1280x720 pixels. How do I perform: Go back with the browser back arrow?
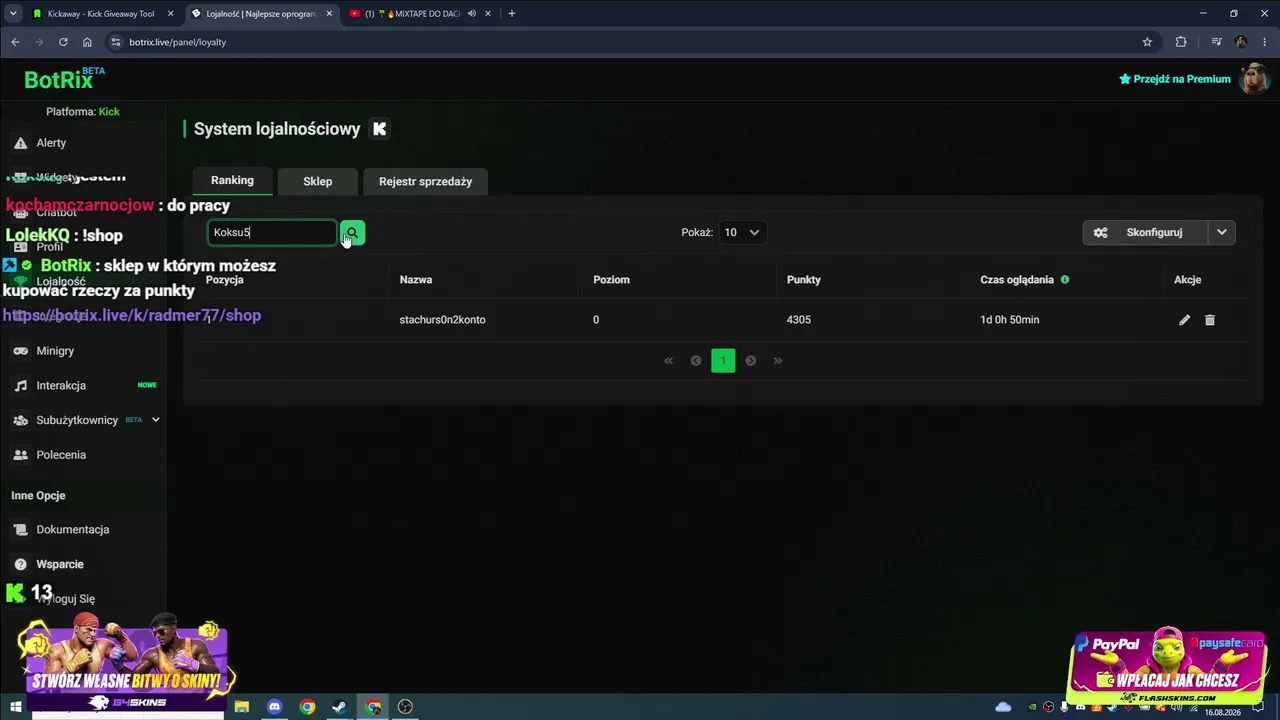15,42
